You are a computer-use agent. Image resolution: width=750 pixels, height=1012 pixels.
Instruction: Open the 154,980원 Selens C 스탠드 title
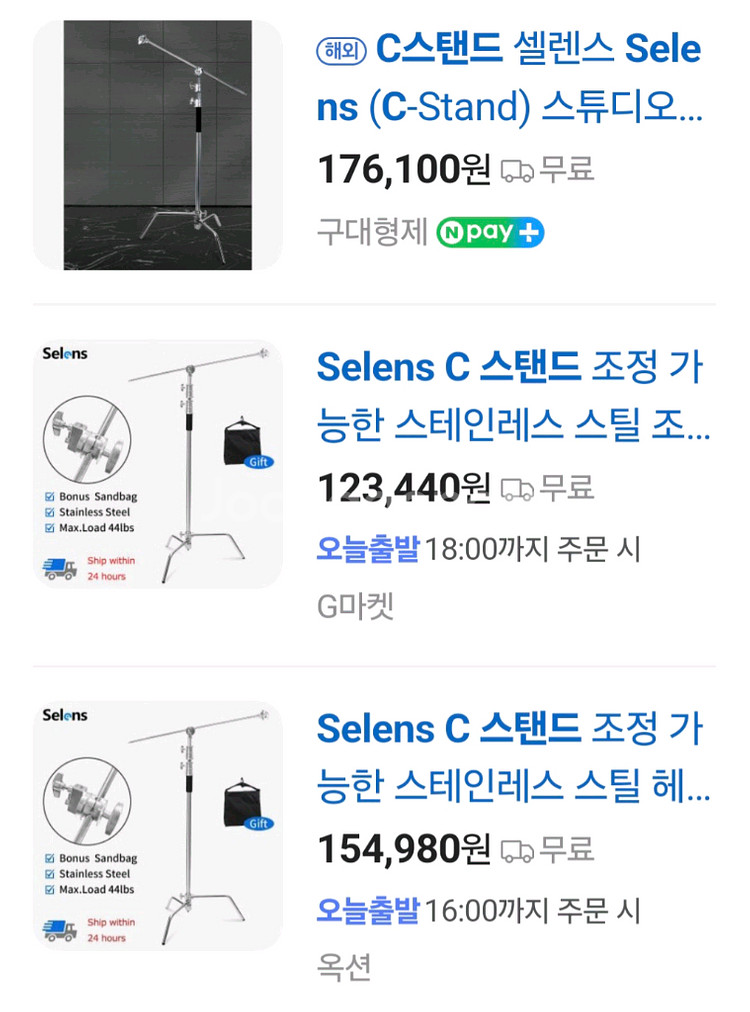512,760
